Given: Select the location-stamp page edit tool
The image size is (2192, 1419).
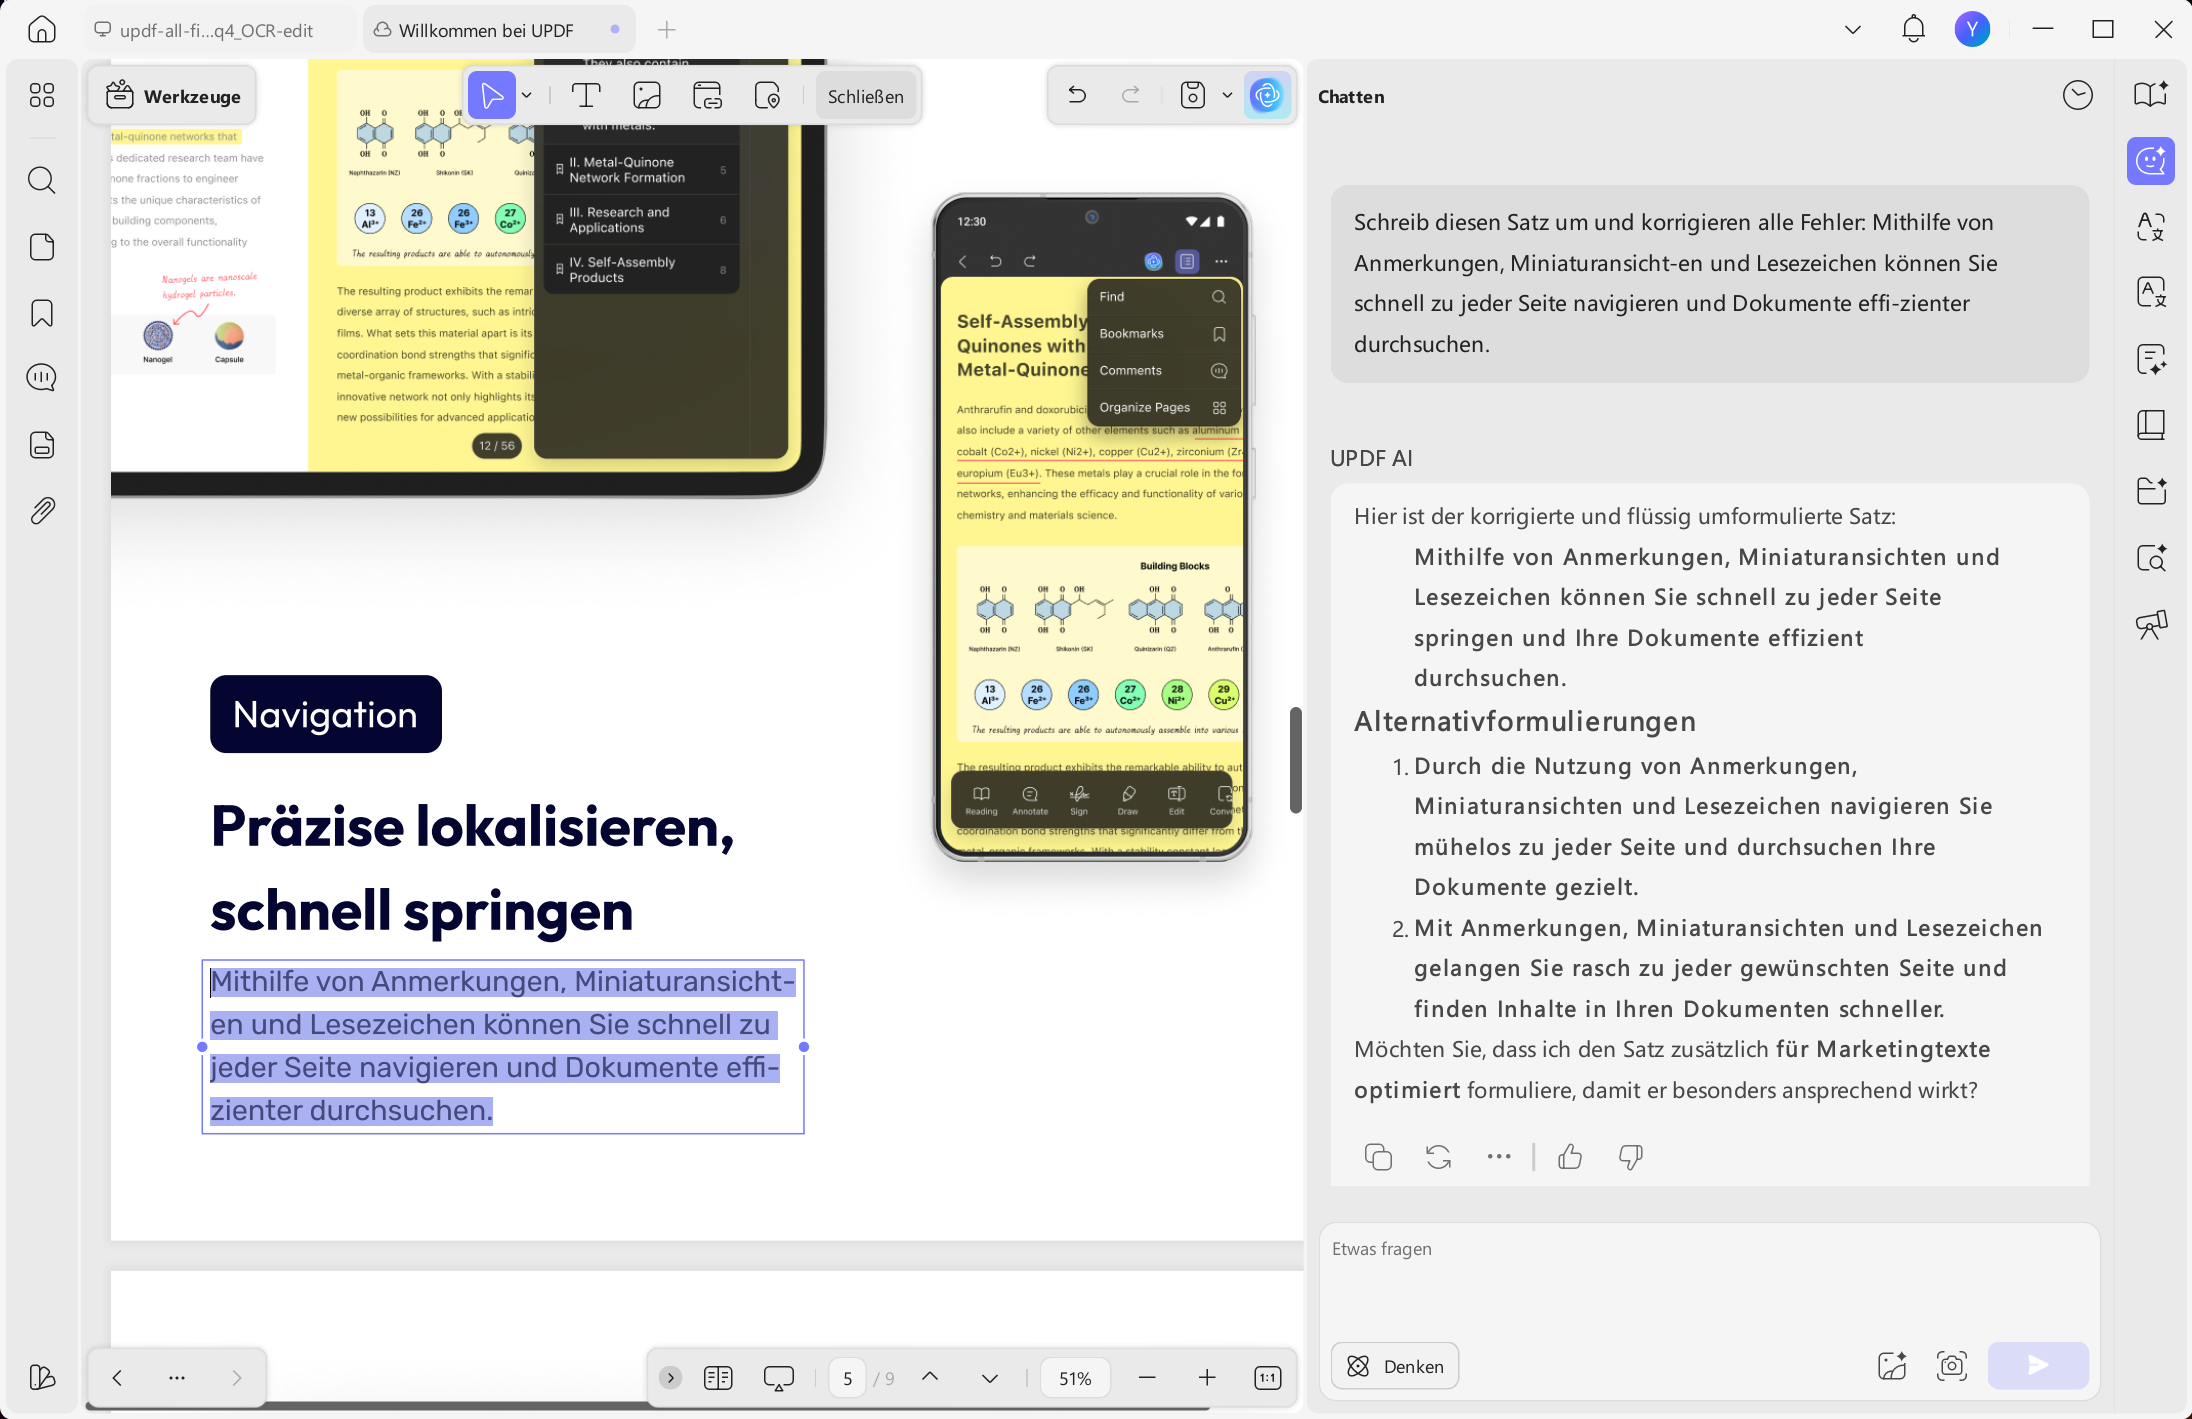Looking at the screenshot, I should point(767,95).
